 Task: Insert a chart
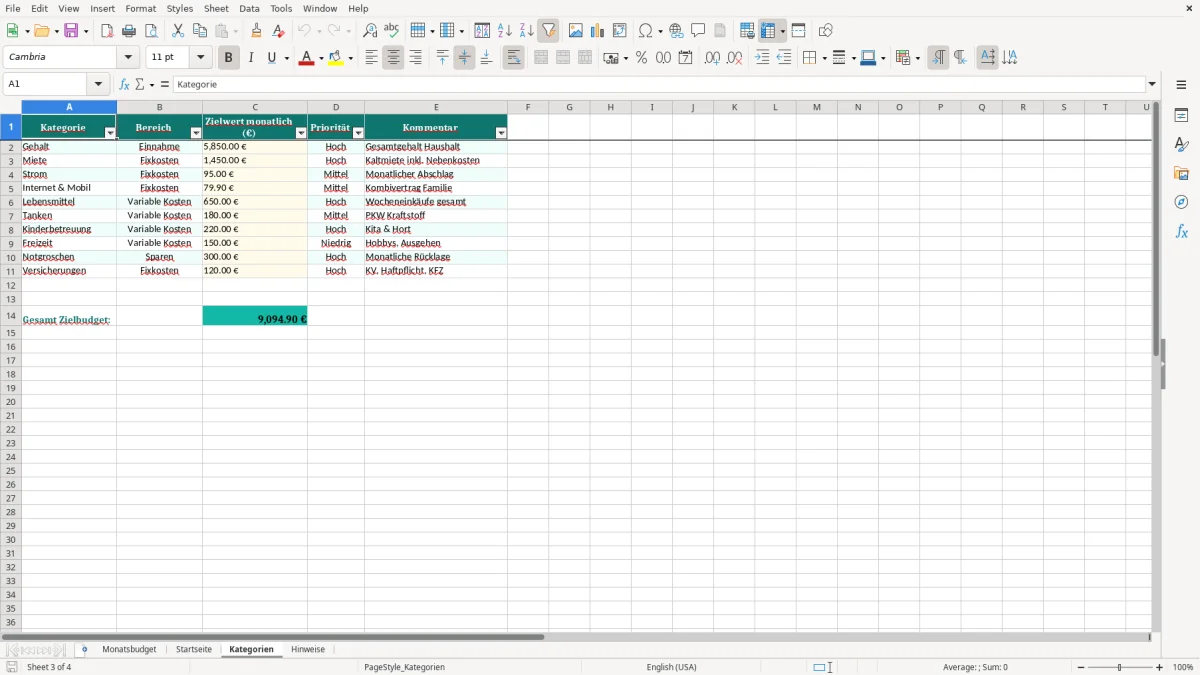click(598, 31)
